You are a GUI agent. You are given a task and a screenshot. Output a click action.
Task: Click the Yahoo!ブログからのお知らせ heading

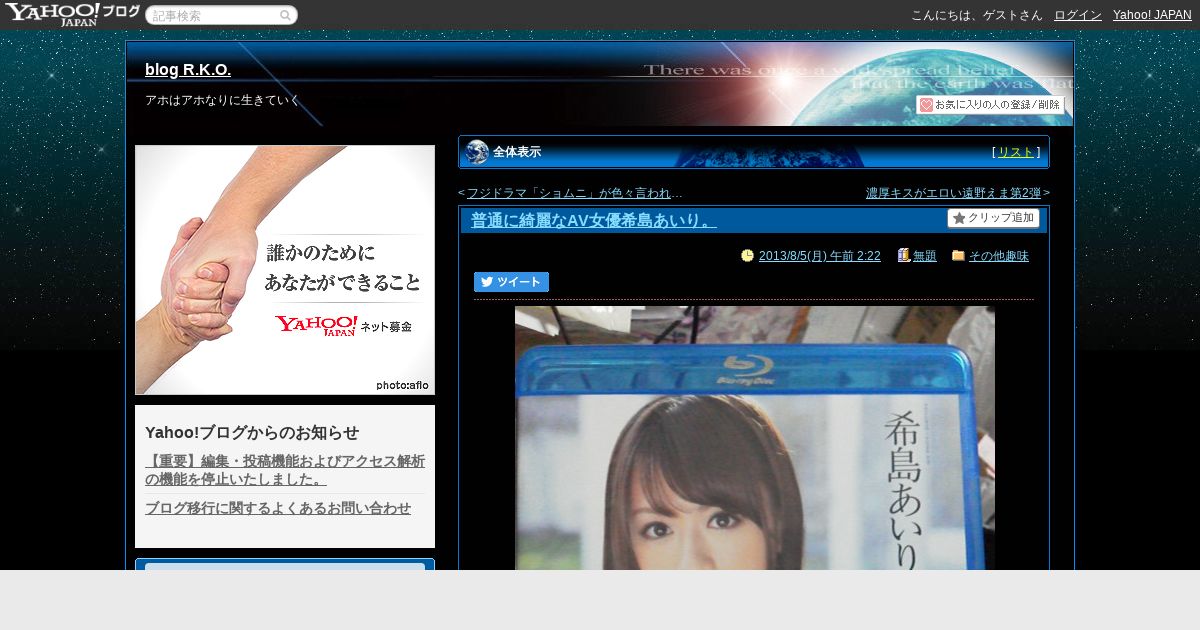[252, 433]
